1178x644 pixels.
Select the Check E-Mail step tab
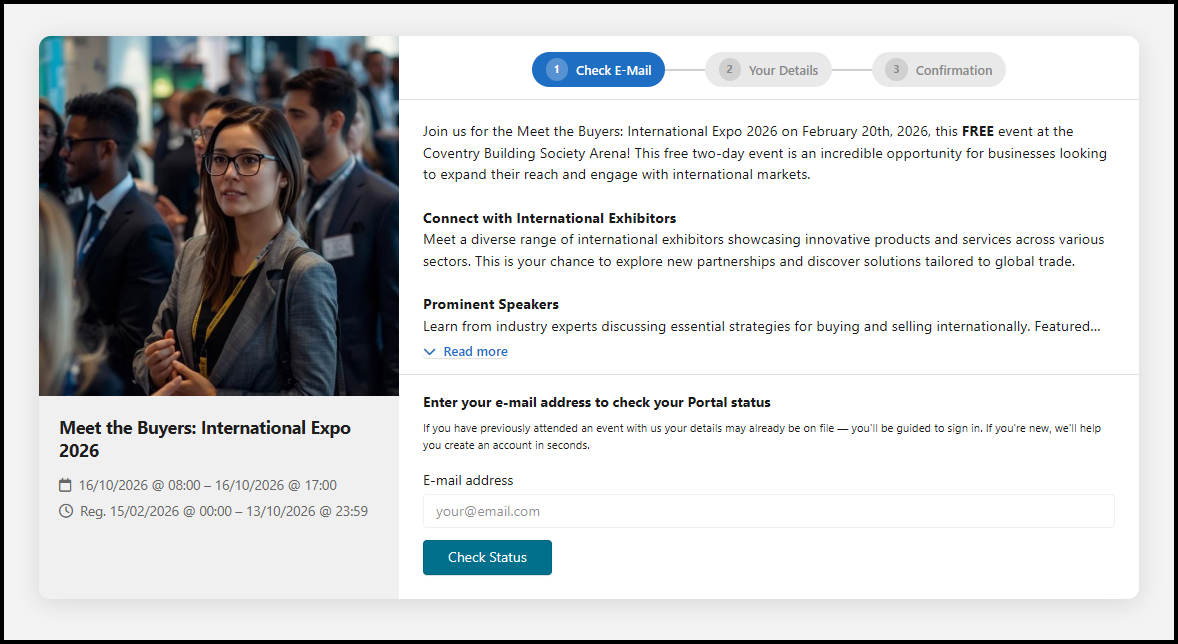[x=598, y=70]
